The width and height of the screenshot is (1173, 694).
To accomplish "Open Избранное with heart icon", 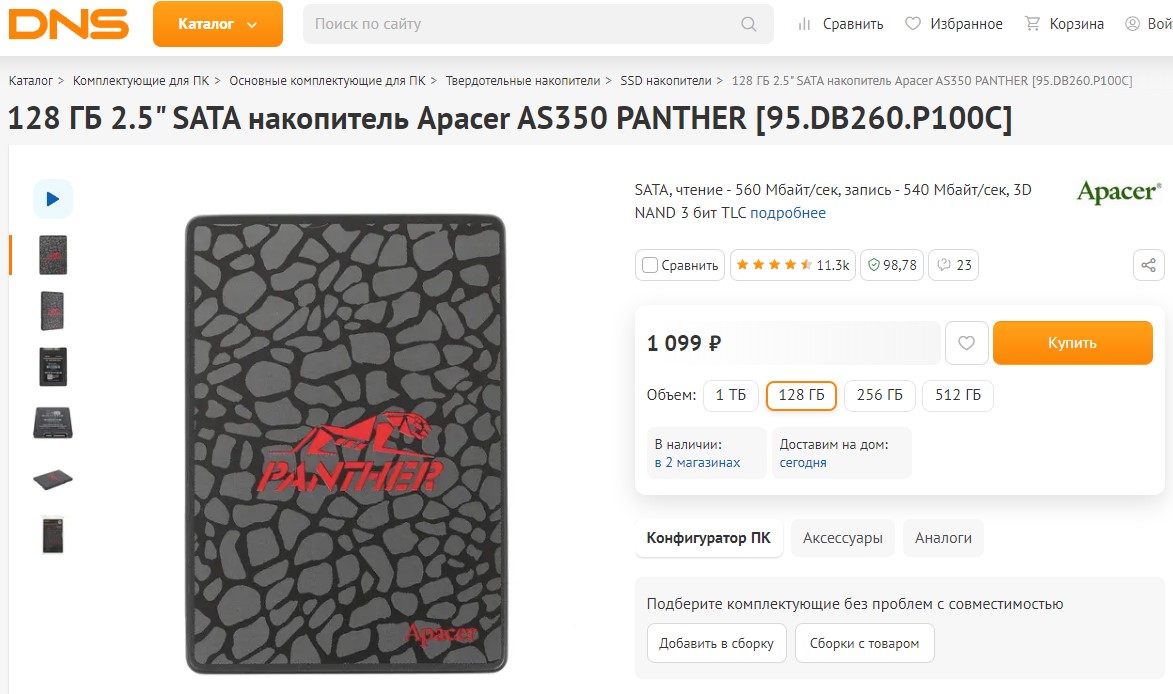I will (x=953, y=24).
